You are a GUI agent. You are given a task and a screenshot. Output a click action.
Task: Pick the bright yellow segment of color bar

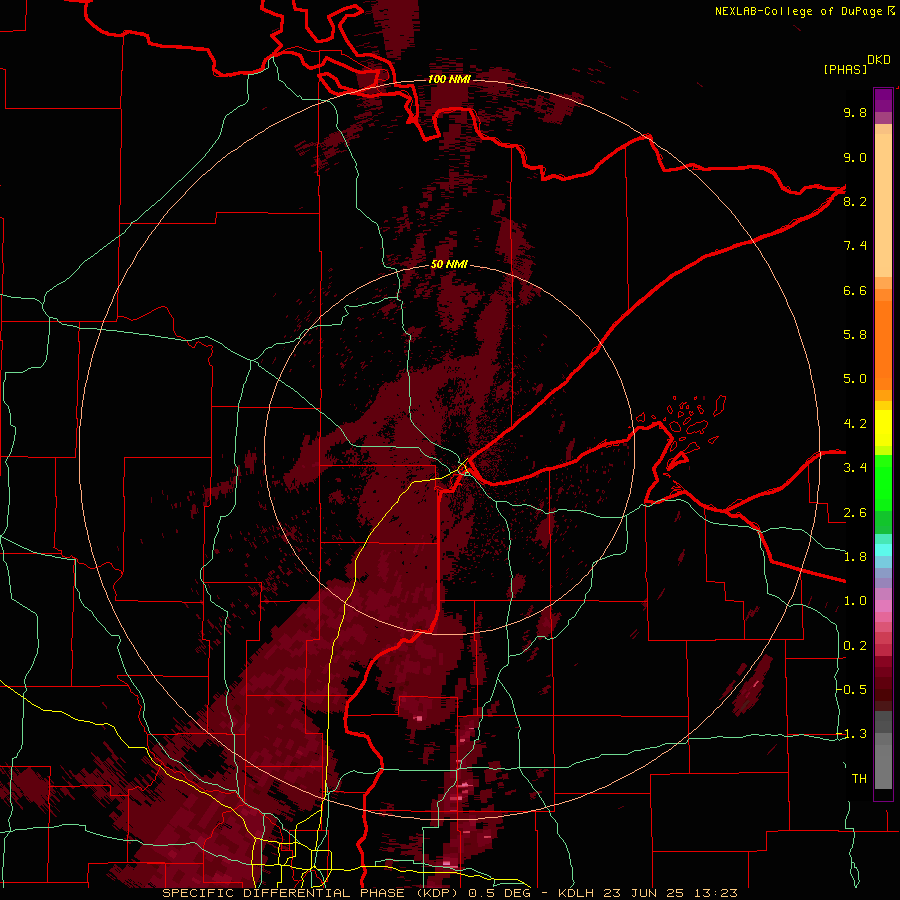pos(883,428)
